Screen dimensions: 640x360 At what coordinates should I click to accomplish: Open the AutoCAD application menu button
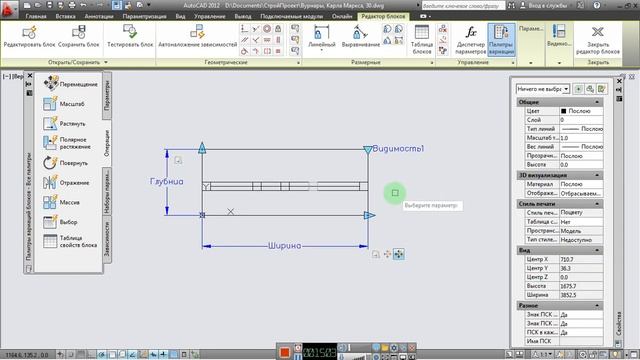click(9, 9)
